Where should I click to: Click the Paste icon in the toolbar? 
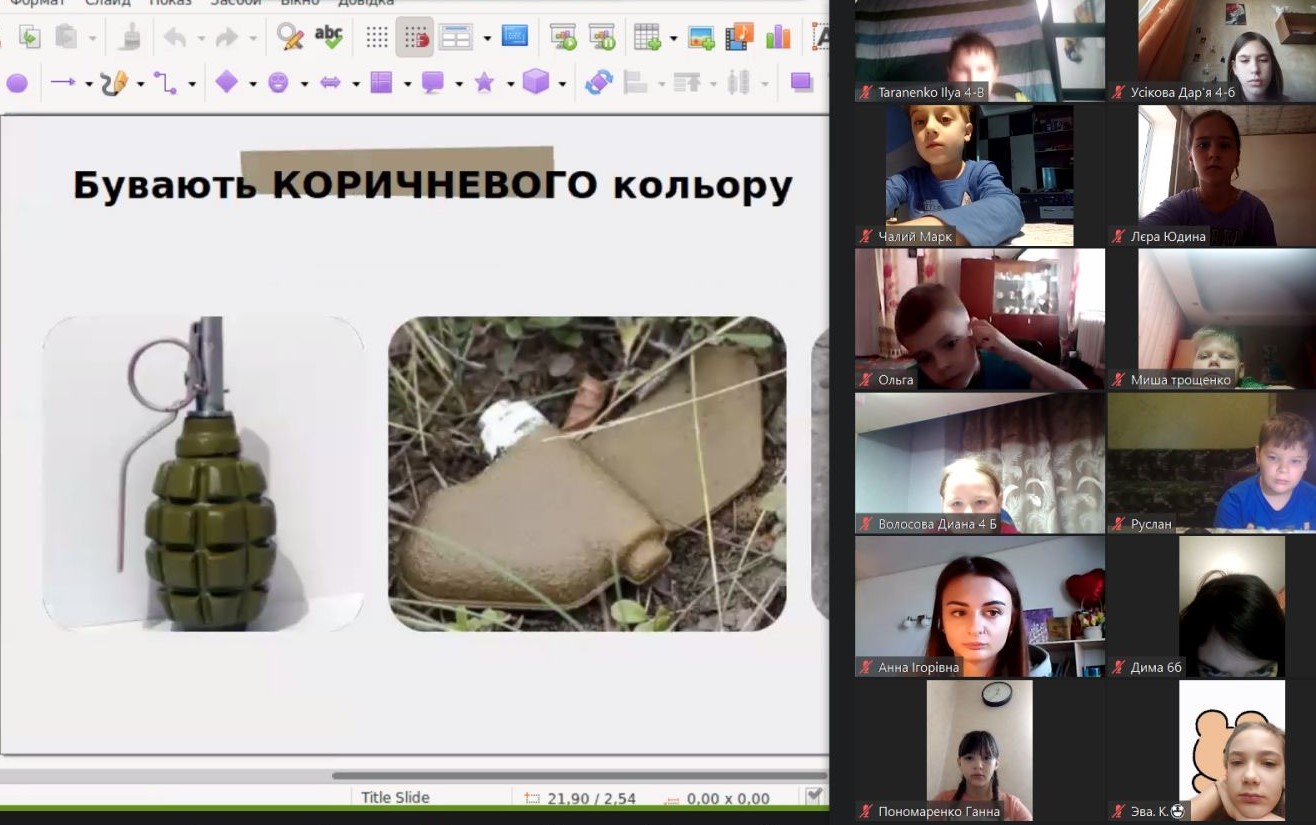pos(67,38)
